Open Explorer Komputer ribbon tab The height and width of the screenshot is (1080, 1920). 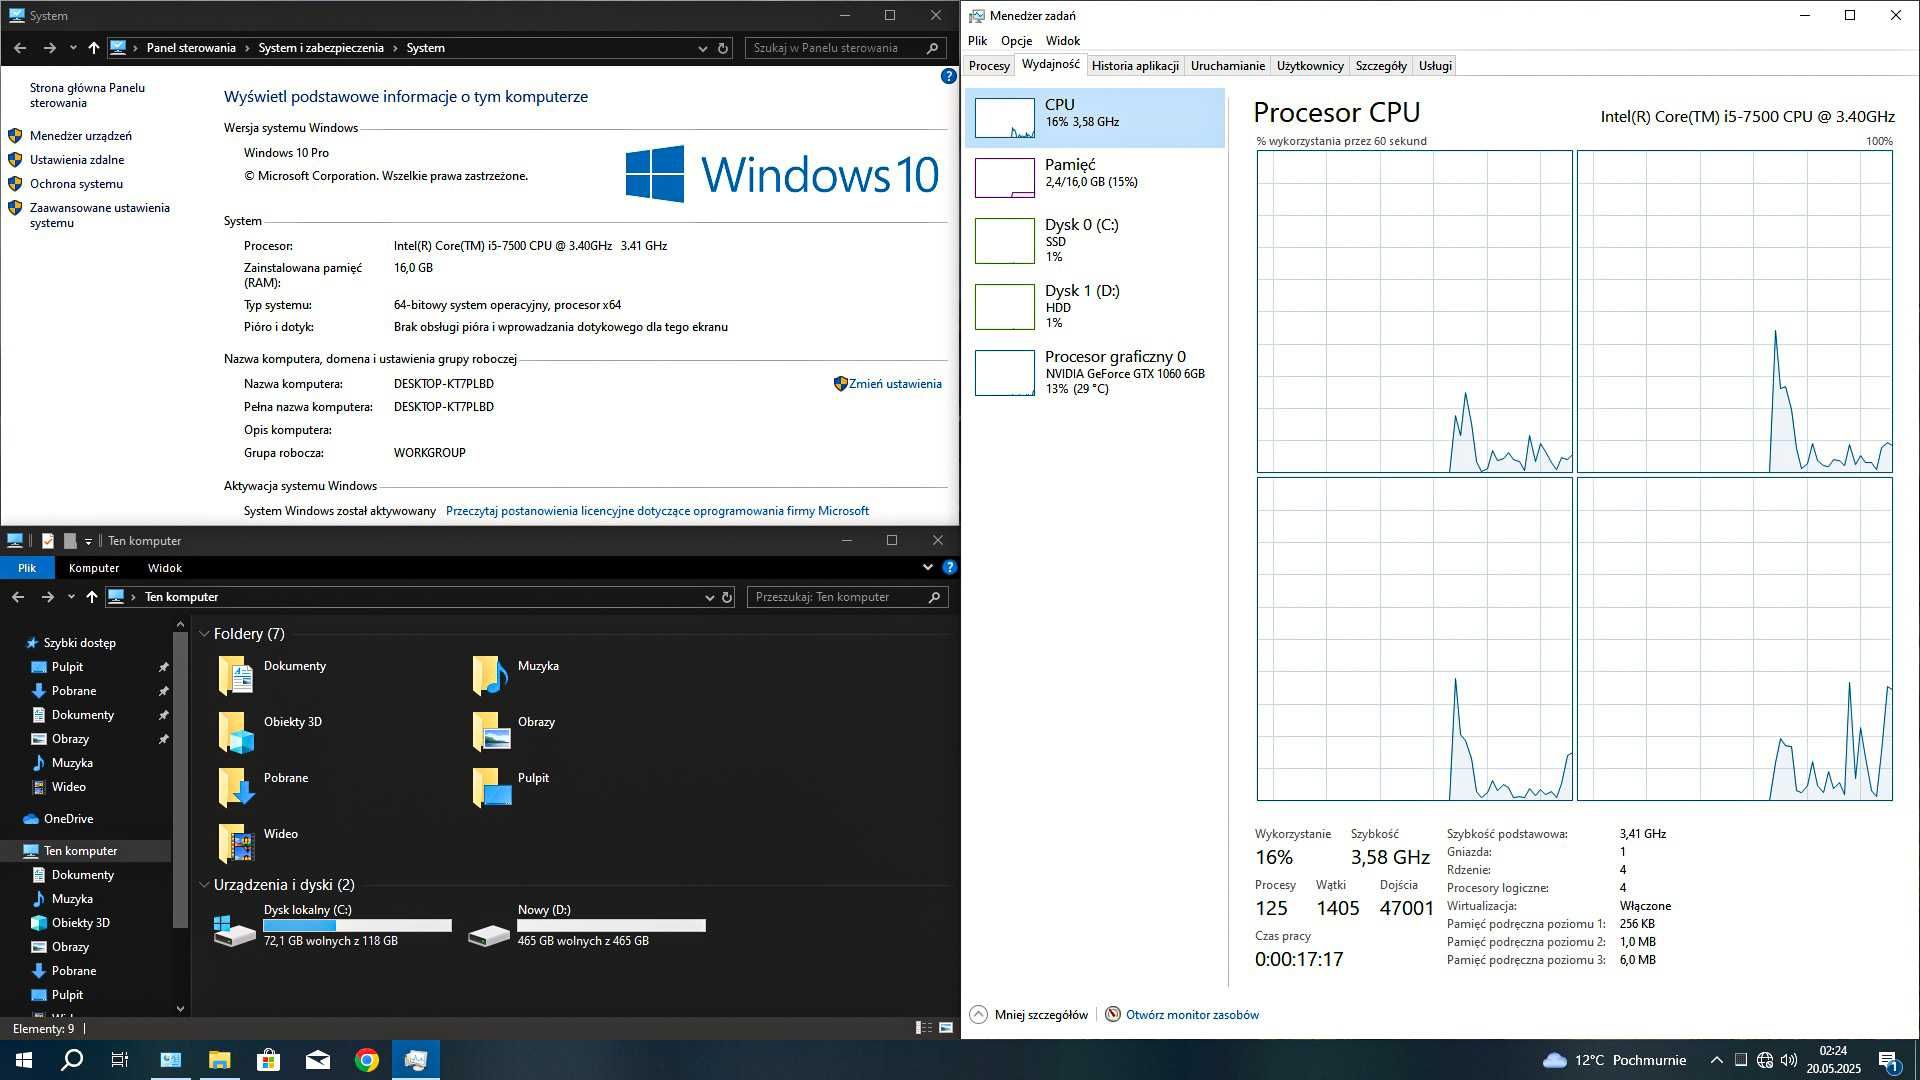[94, 568]
